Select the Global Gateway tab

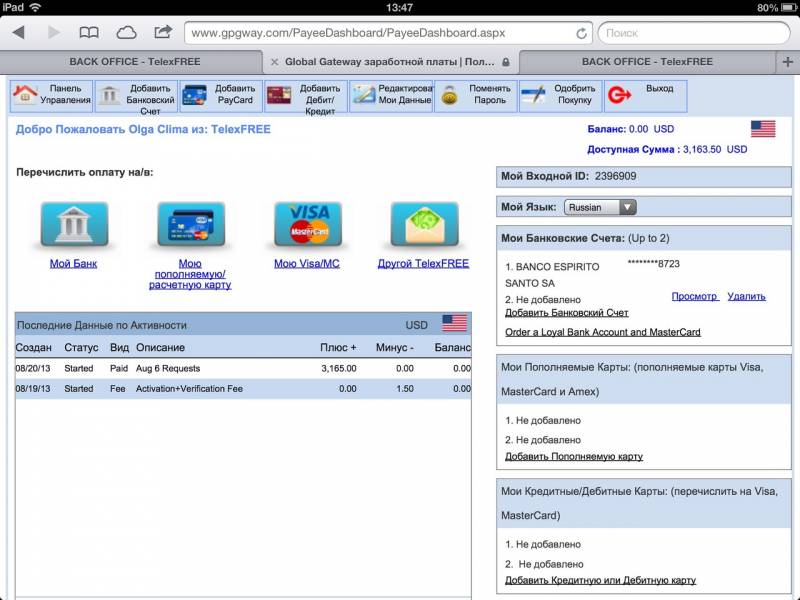pos(391,62)
